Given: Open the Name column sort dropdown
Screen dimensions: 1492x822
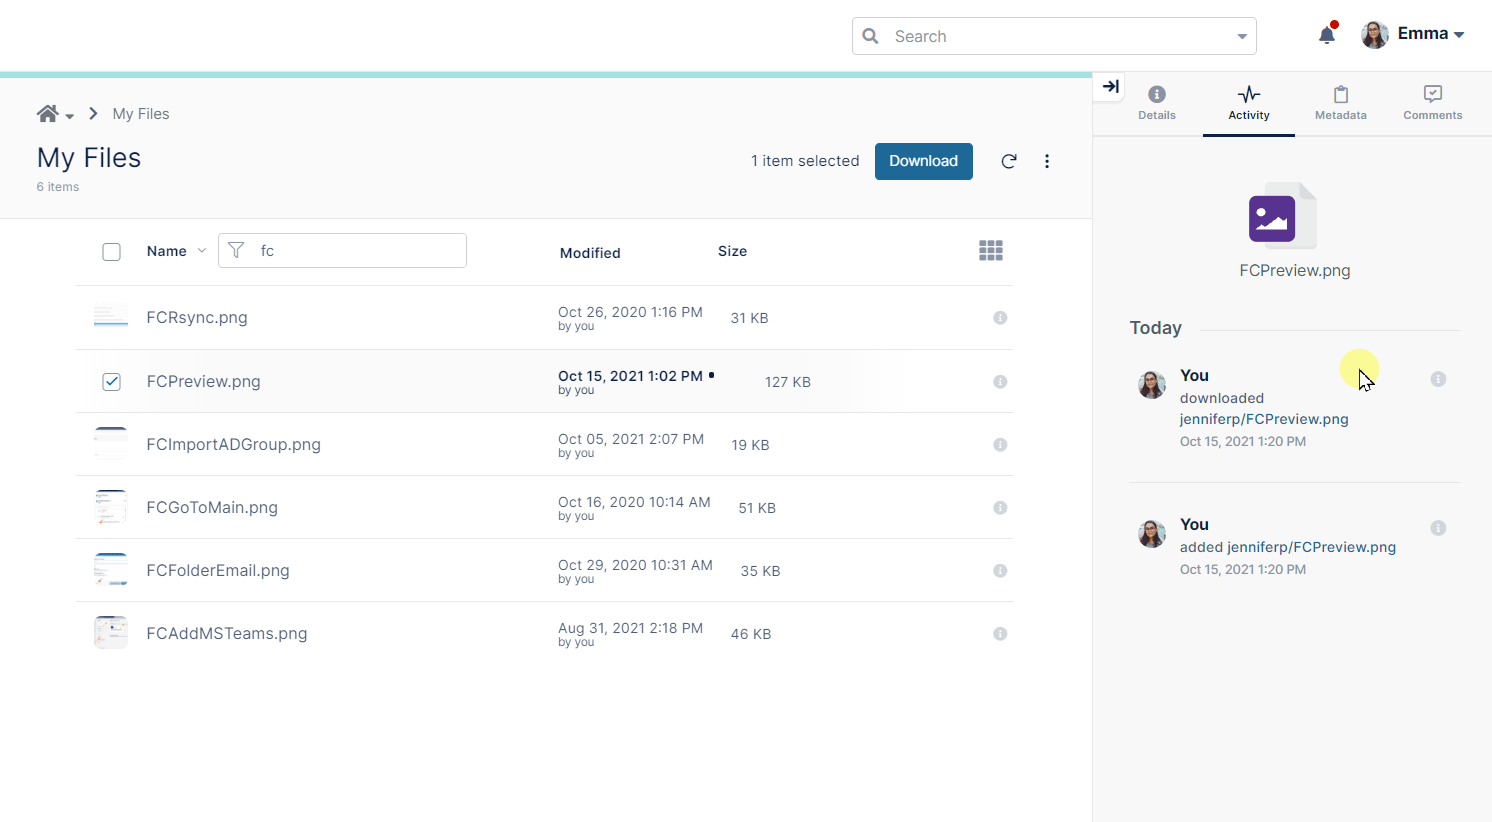Looking at the screenshot, I should click(x=201, y=251).
